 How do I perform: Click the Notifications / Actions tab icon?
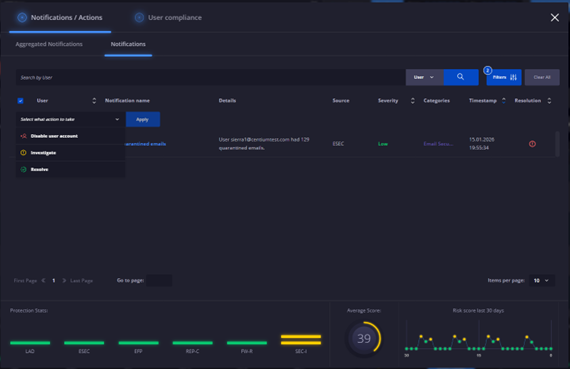pyautogui.click(x=22, y=17)
